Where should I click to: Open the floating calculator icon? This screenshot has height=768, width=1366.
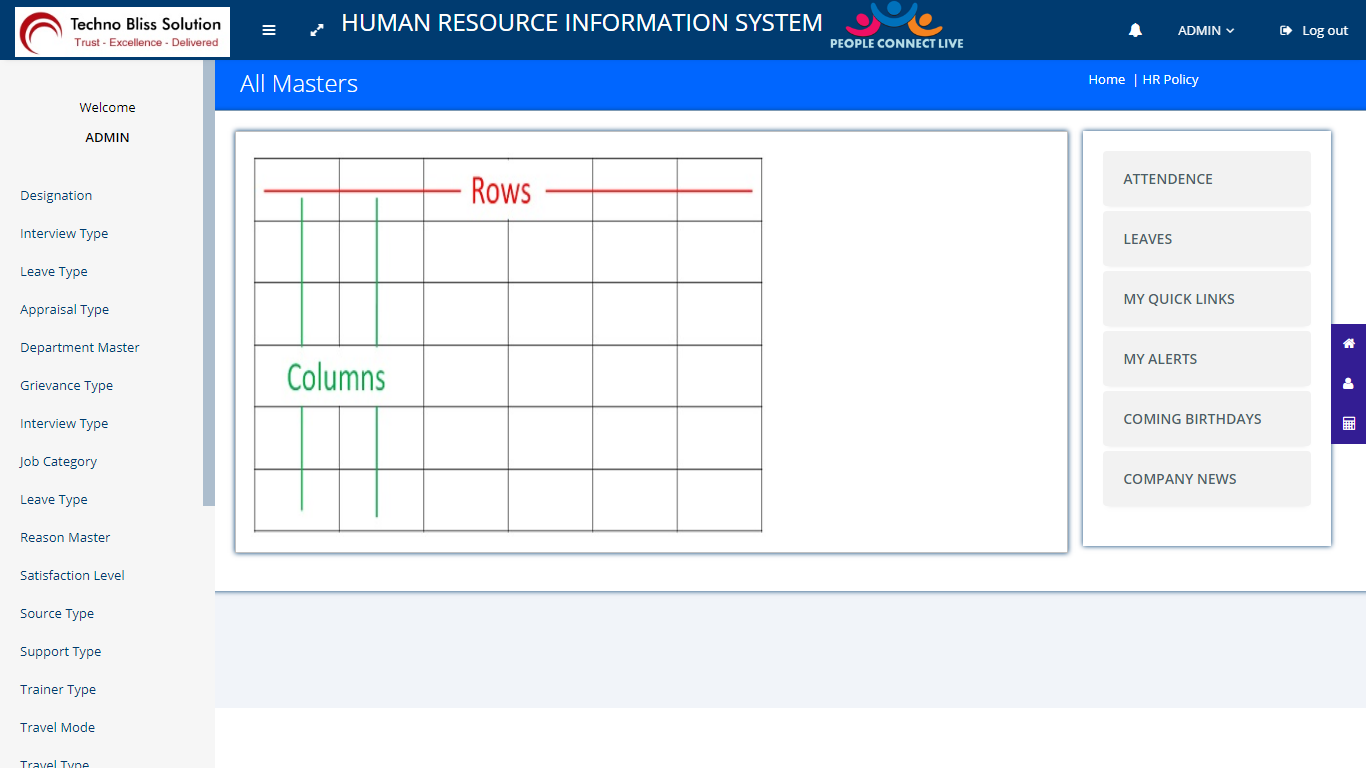point(1348,423)
